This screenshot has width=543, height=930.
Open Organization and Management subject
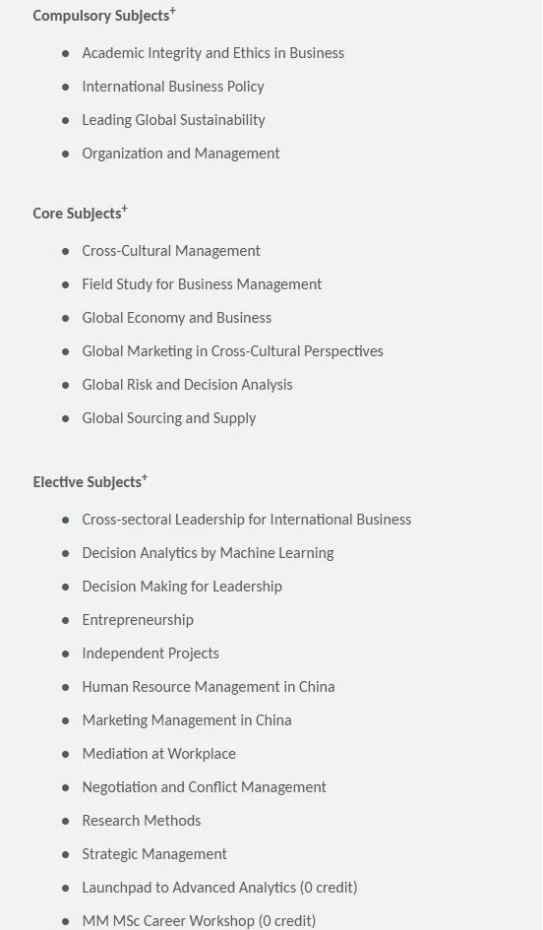(x=181, y=153)
